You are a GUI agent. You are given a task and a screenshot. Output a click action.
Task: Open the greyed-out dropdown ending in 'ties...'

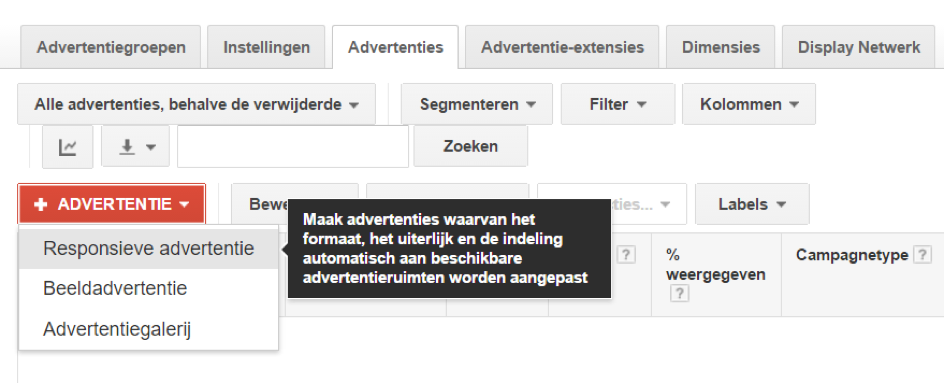[648, 205]
